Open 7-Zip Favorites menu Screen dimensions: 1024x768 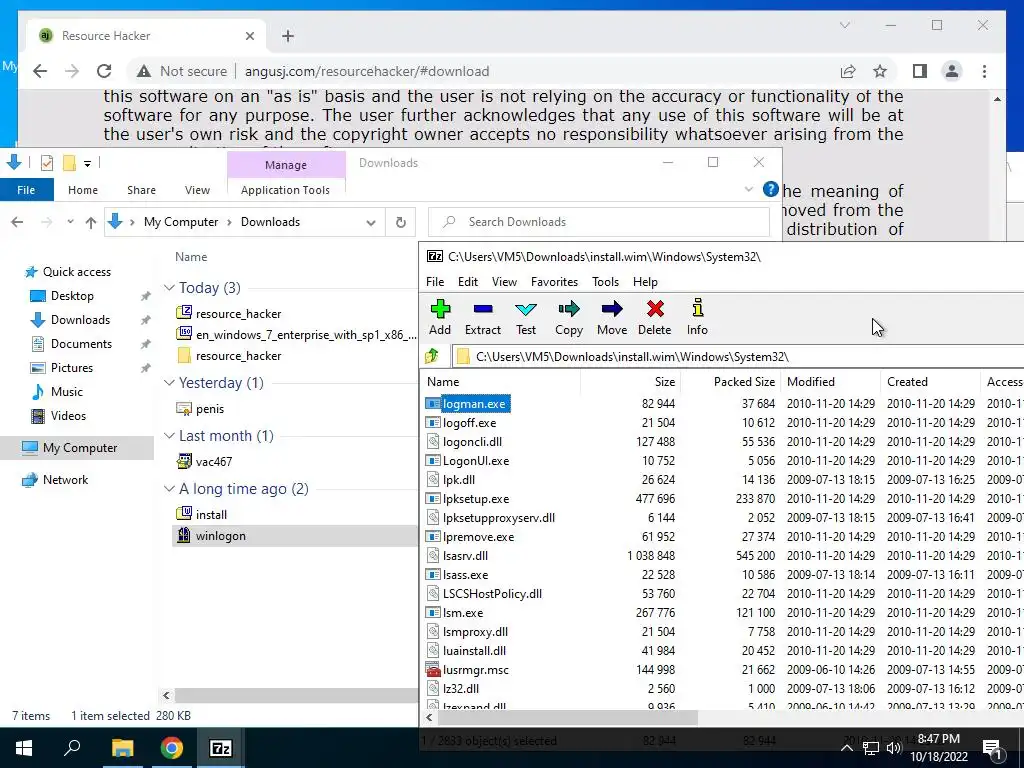coord(554,281)
